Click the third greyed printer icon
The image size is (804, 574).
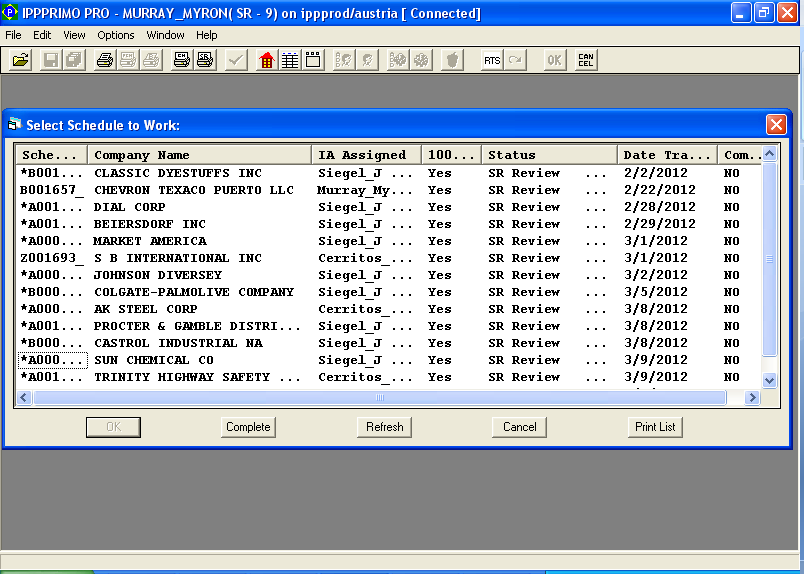click(x=151, y=60)
